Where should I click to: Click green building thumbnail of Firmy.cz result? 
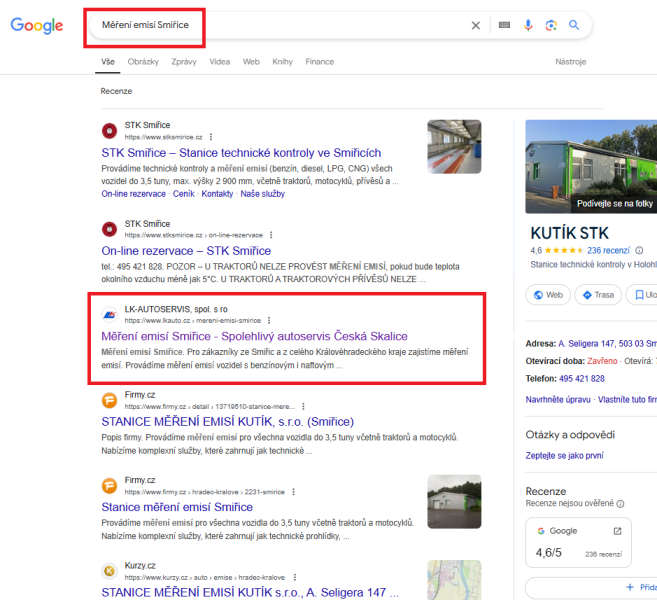tap(454, 502)
